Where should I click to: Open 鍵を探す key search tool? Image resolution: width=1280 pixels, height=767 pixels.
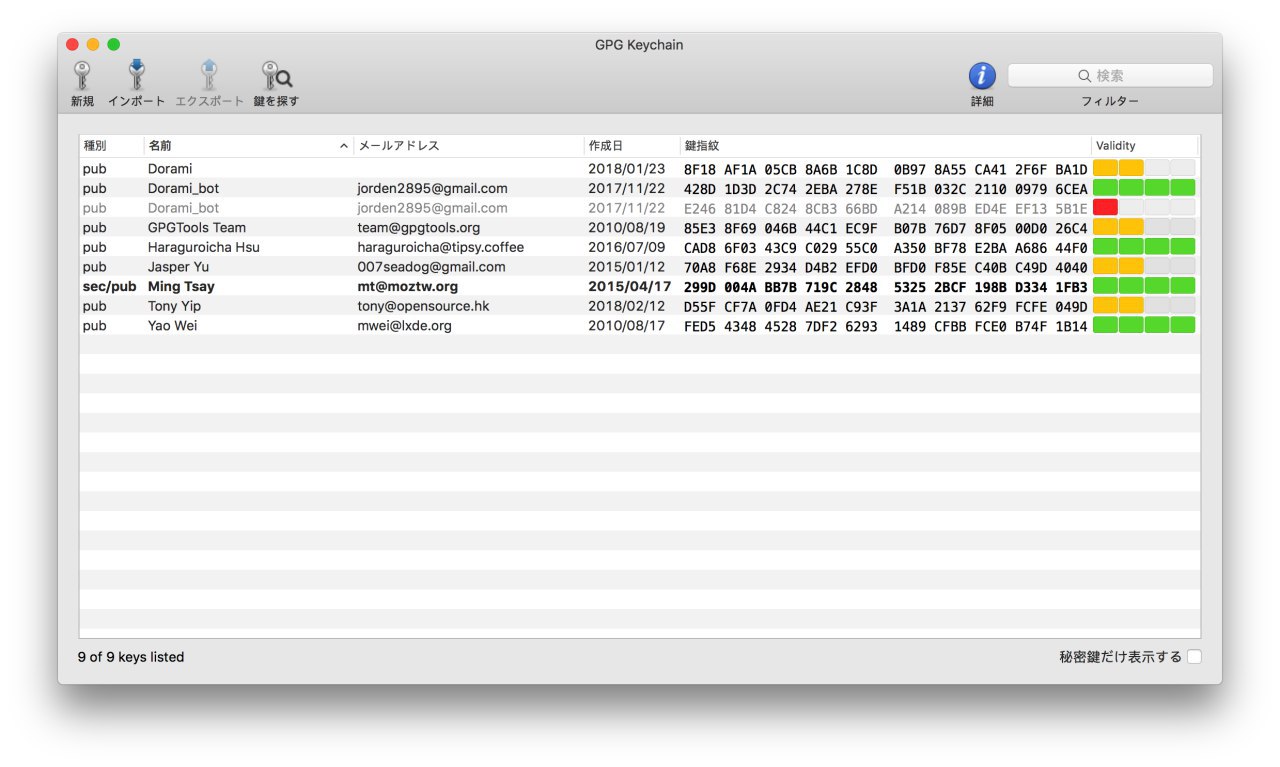click(x=276, y=76)
